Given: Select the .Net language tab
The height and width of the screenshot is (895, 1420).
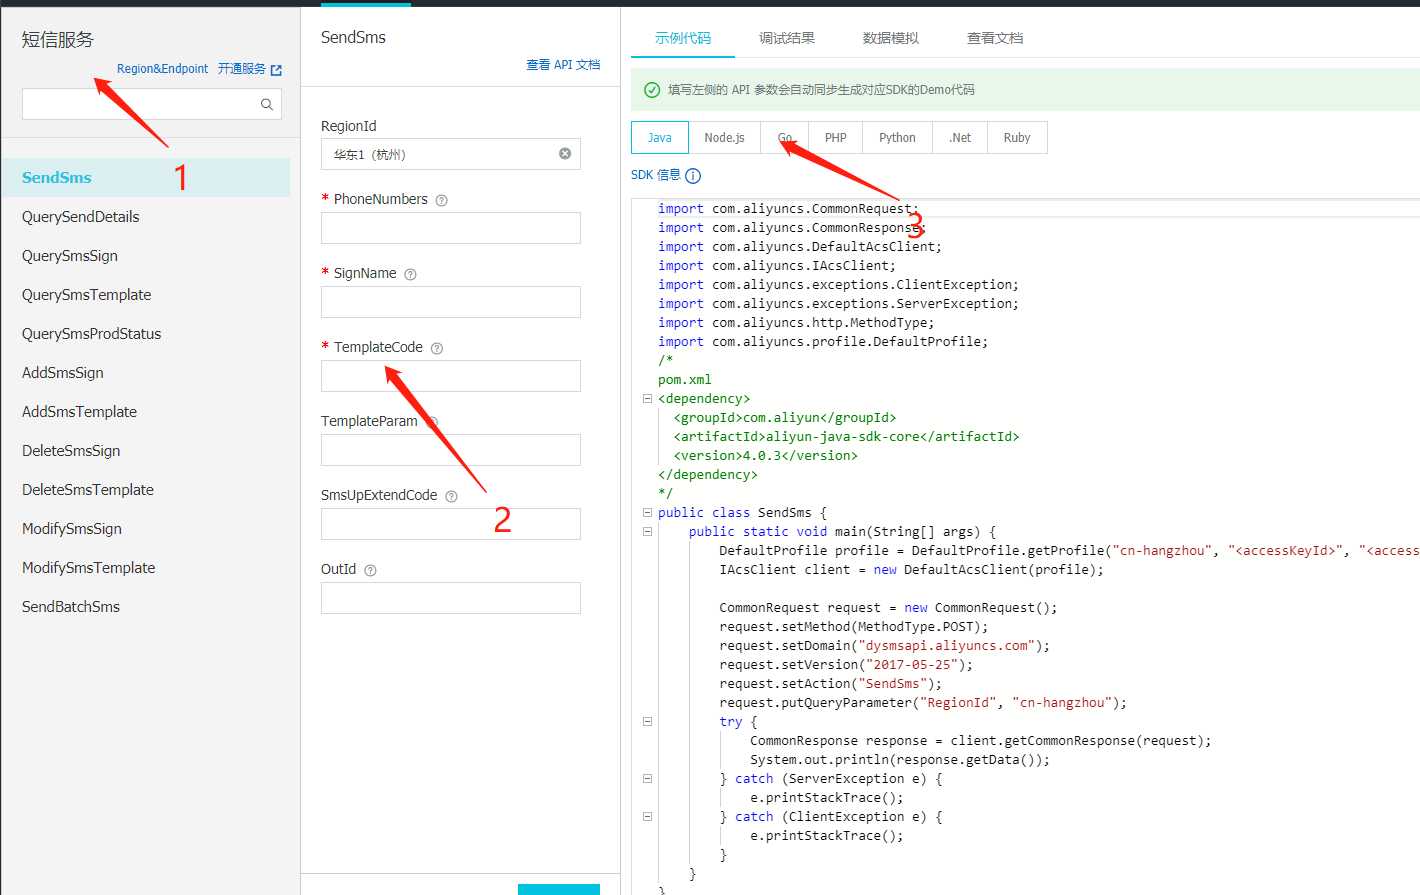Looking at the screenshot, I should pos(960,138).
